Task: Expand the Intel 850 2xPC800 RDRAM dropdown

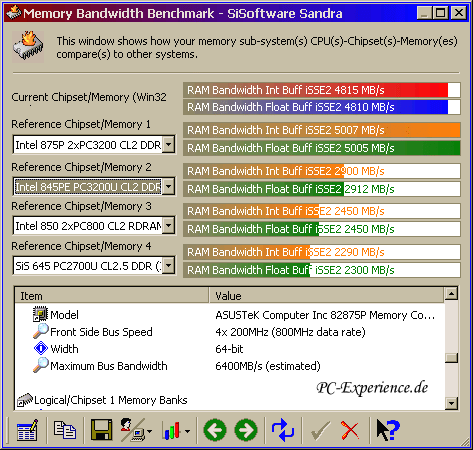Action: tap(169, 226)
